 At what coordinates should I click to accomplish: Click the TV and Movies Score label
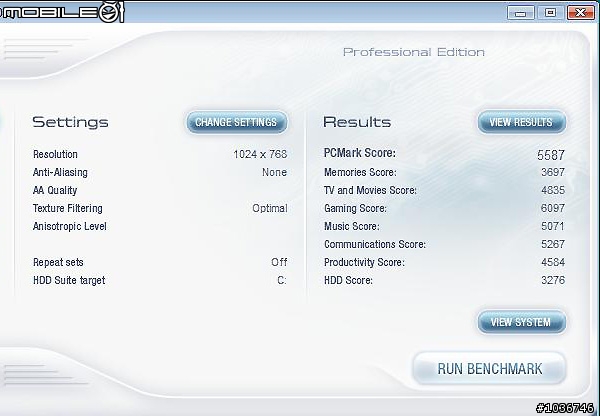(x=370, y=190)
